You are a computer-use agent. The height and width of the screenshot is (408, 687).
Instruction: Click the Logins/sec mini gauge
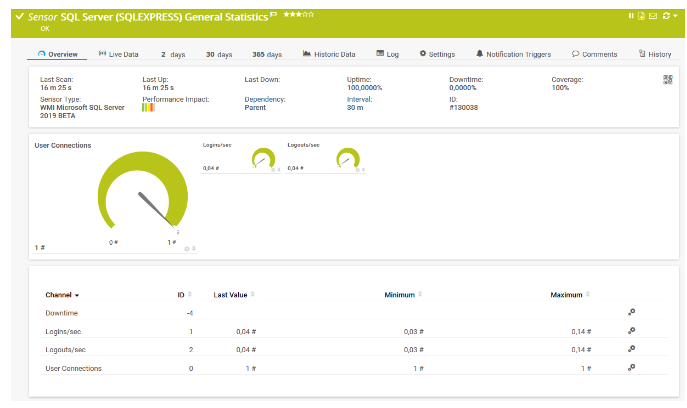point(263,159)
